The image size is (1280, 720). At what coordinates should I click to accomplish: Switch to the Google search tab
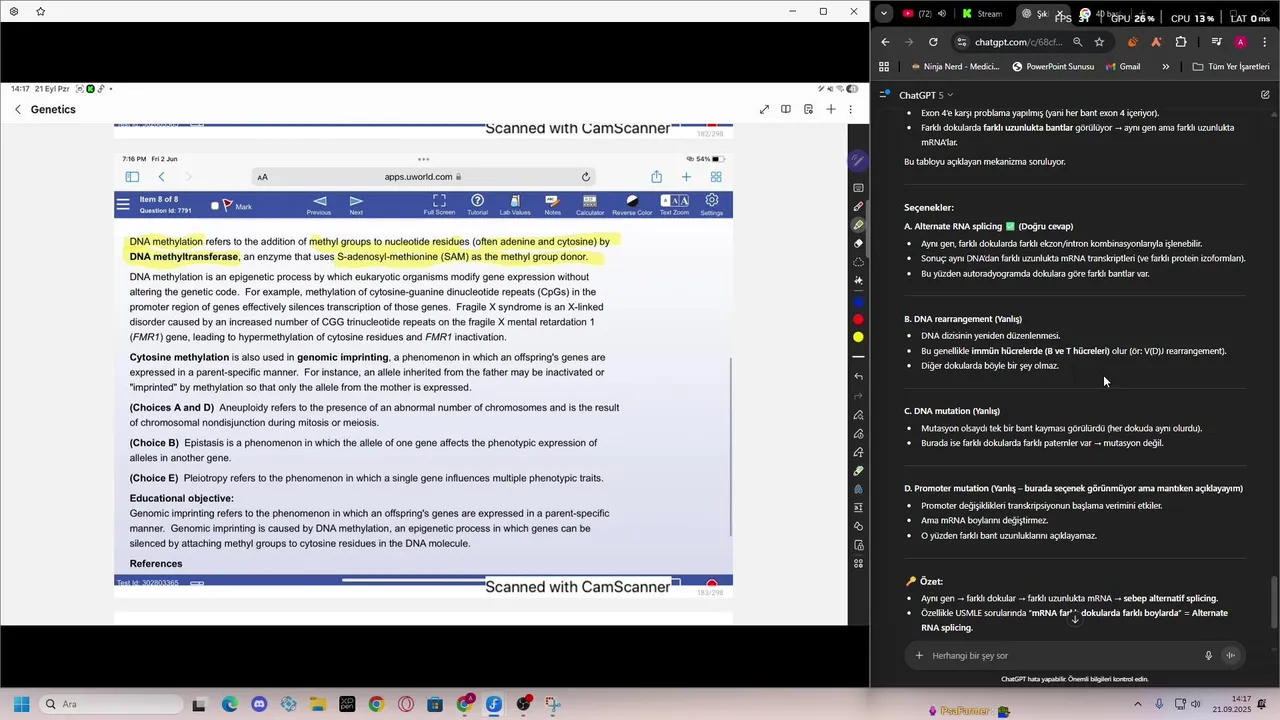(1100, 14)
